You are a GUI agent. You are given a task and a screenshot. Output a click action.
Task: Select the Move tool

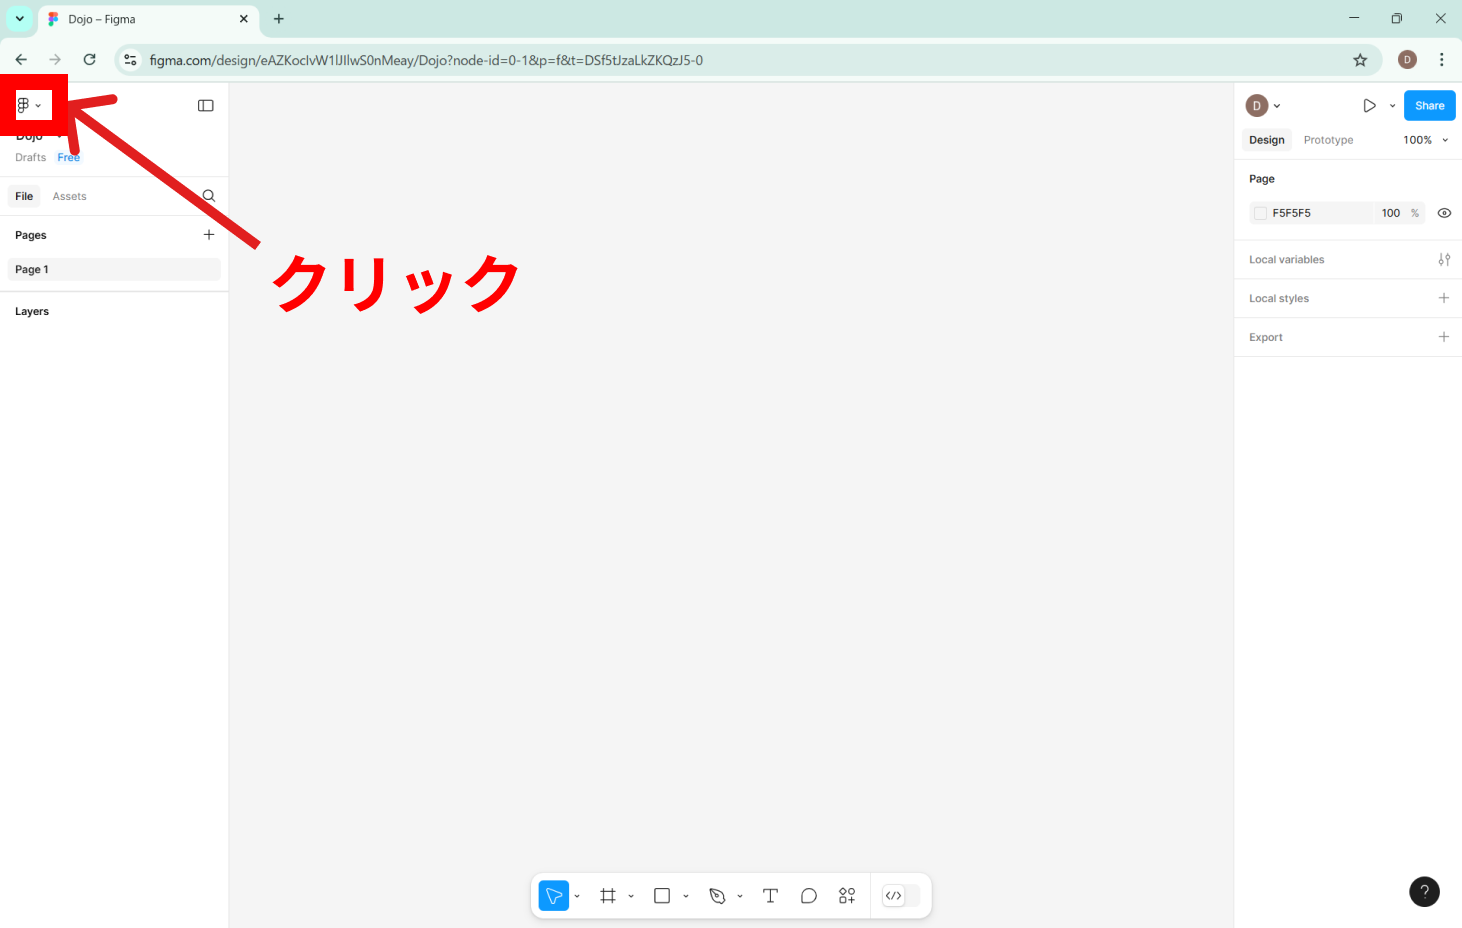tap(554, 896)
